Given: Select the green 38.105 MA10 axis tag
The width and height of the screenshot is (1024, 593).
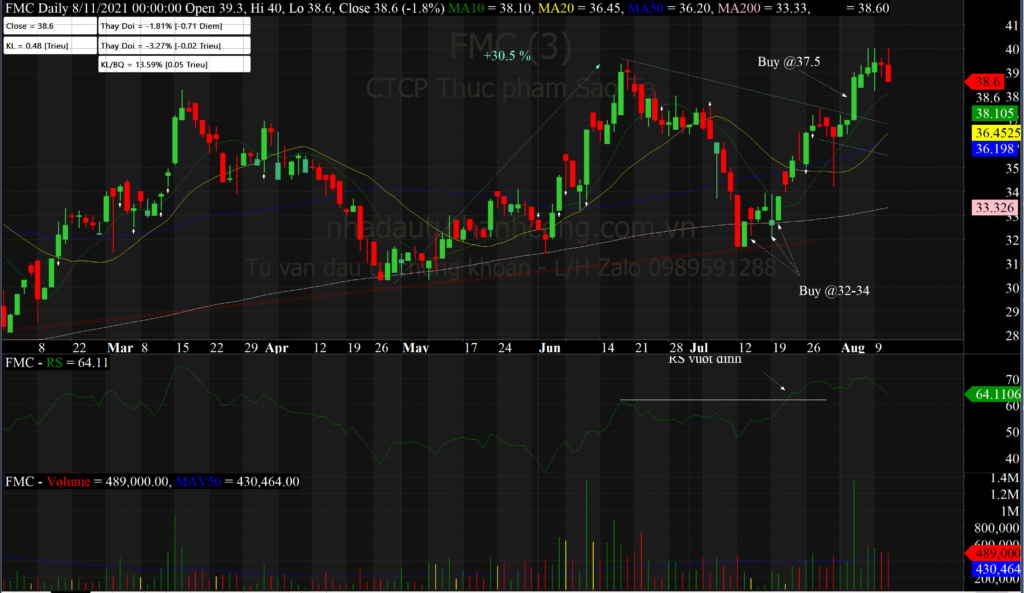Looking at the screenshot, I should coord(993,114).
